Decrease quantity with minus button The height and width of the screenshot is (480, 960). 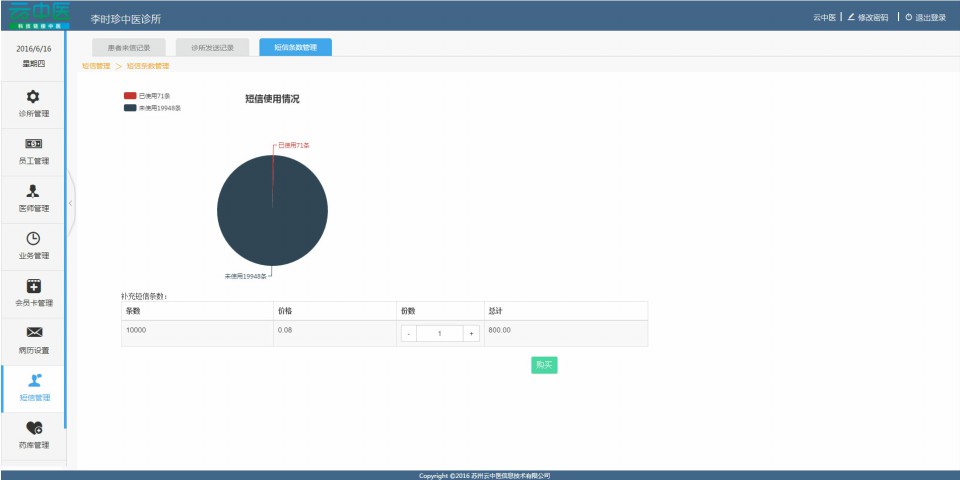pos(409,334)
